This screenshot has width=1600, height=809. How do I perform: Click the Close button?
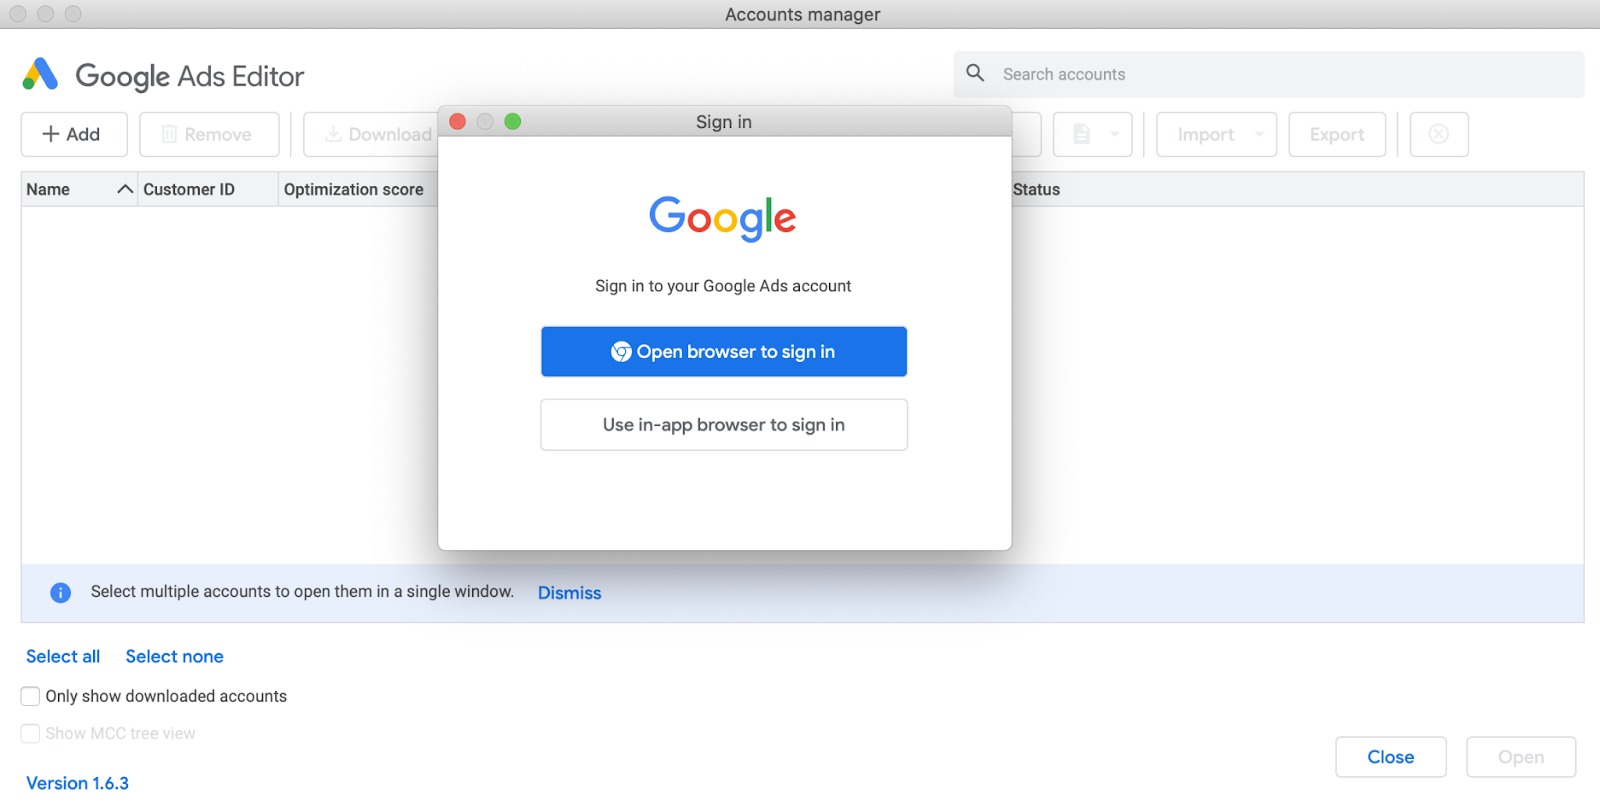pyautogui.click(x=1390, y=757)
